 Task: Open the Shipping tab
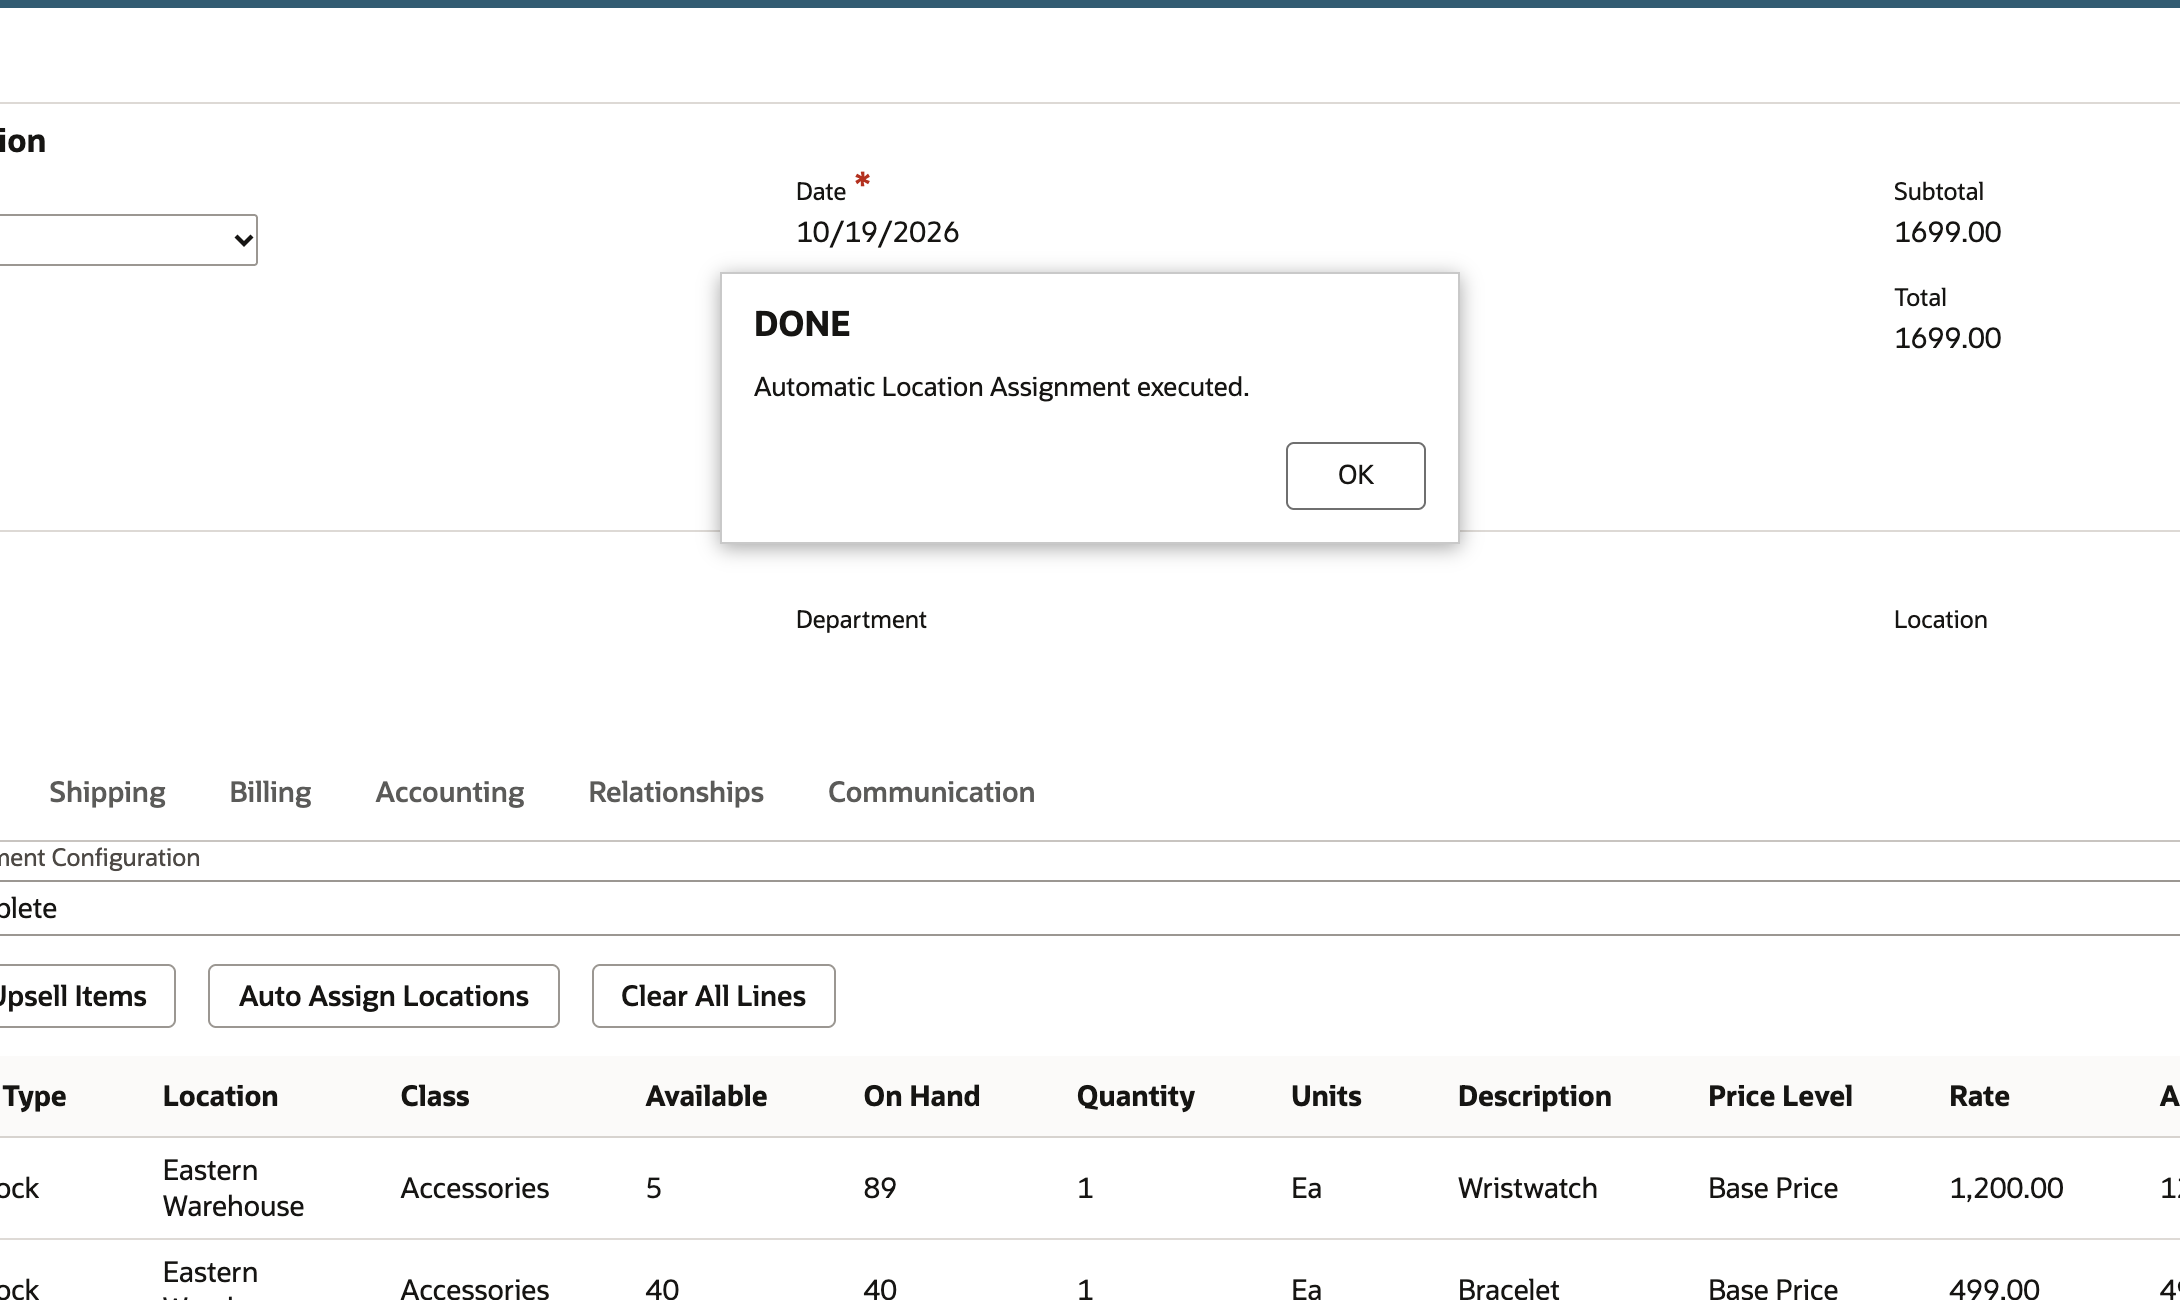tap(107, 792)
